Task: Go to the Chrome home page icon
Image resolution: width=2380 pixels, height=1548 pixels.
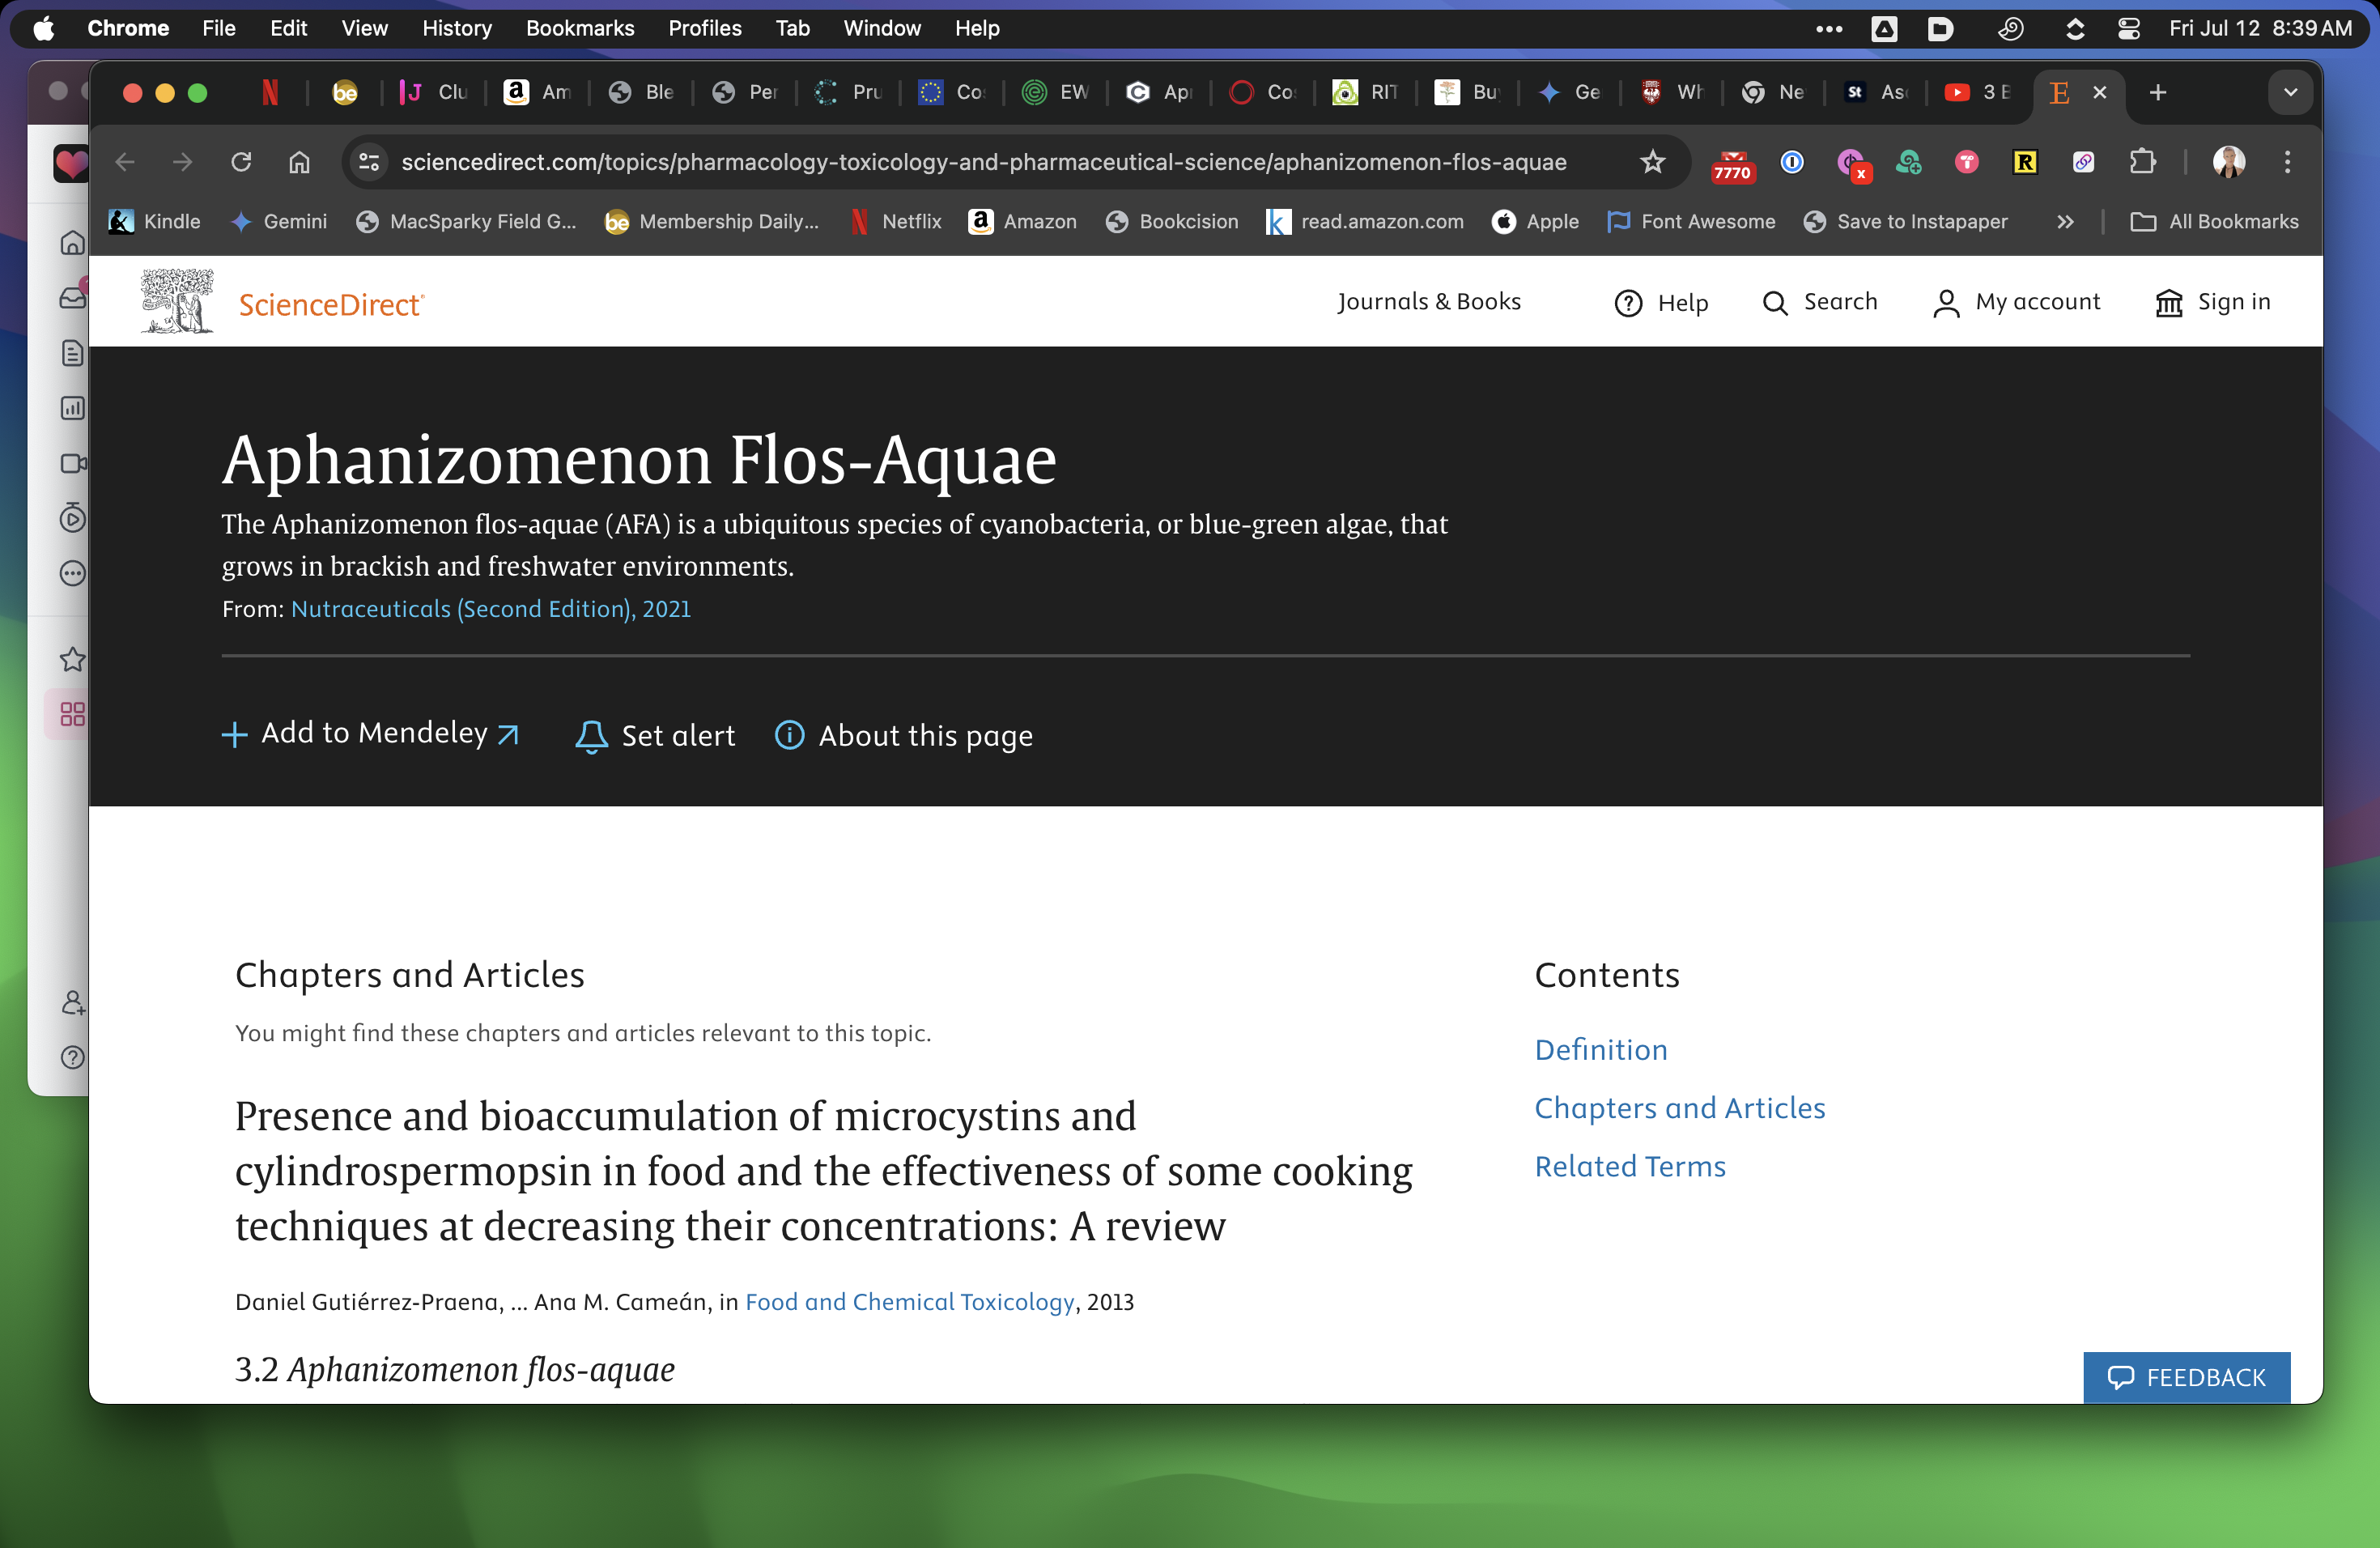Action: pyautogui.click(x=299, y=162)
